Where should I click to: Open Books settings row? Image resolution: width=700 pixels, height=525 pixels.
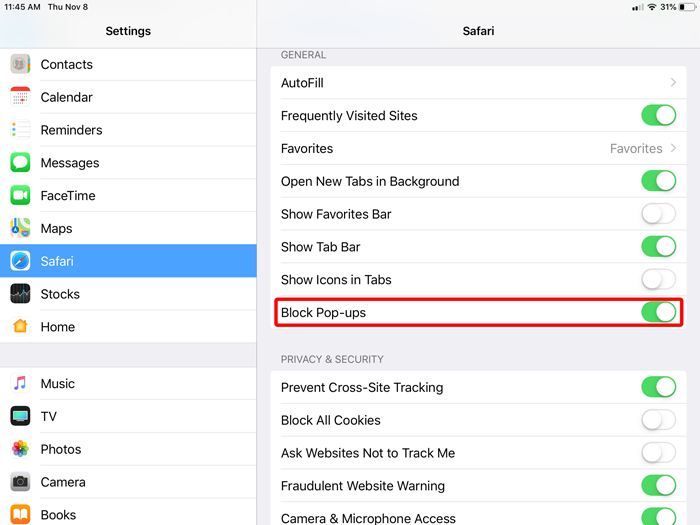point(128,512)
